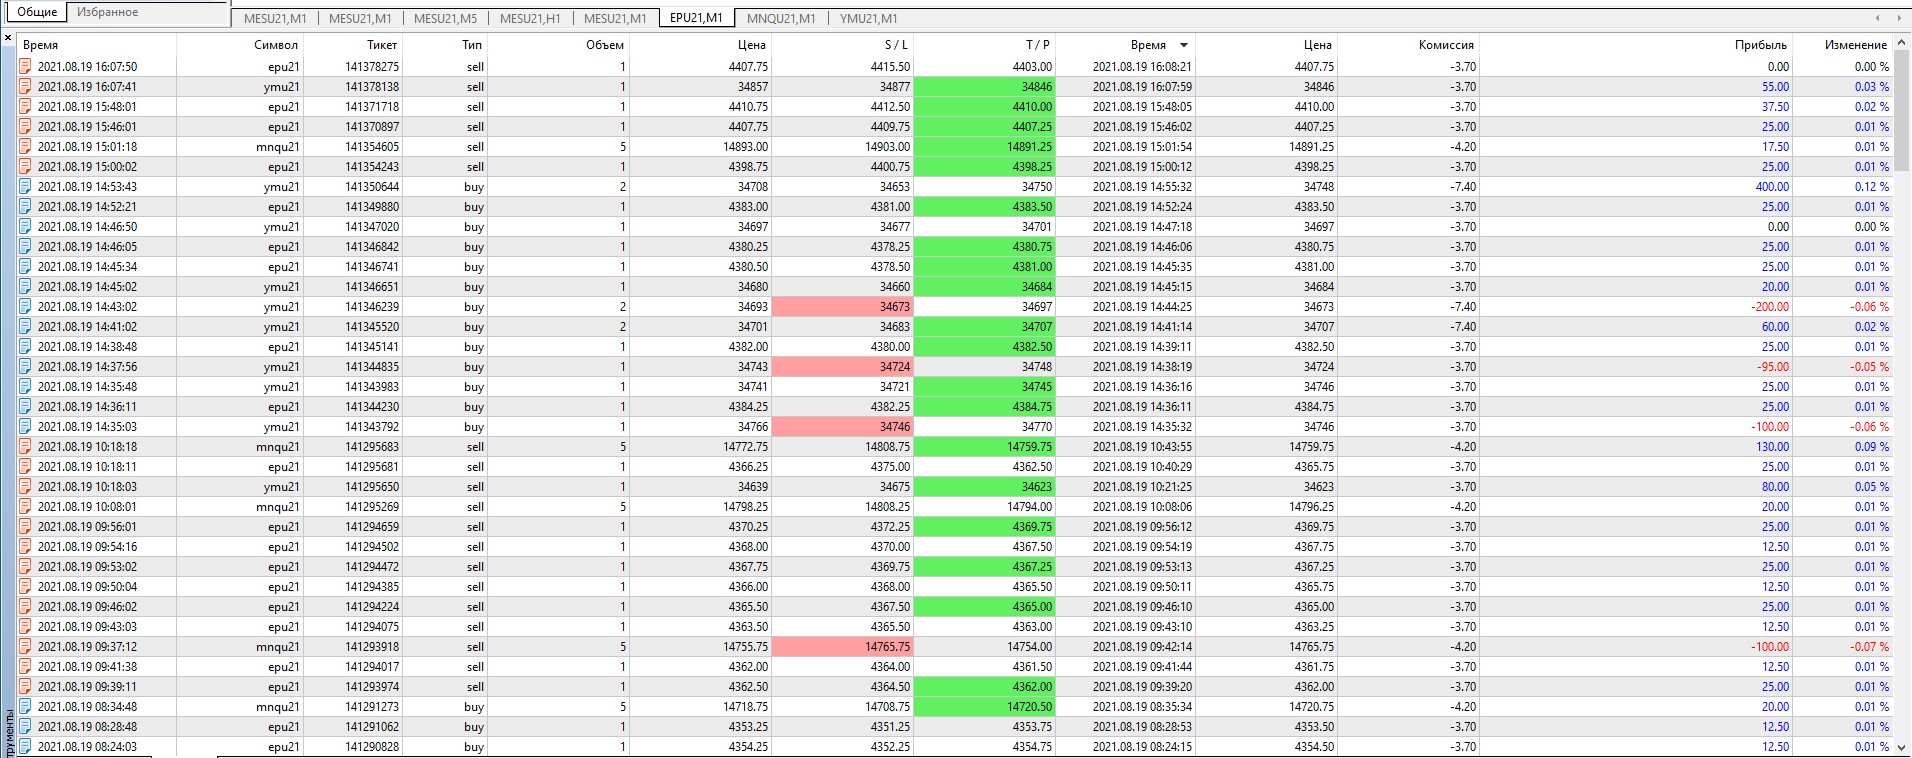Click buy order icon for ticket 141347020
Viewport: 1912px width, 758px height.
tap(26, 227)
